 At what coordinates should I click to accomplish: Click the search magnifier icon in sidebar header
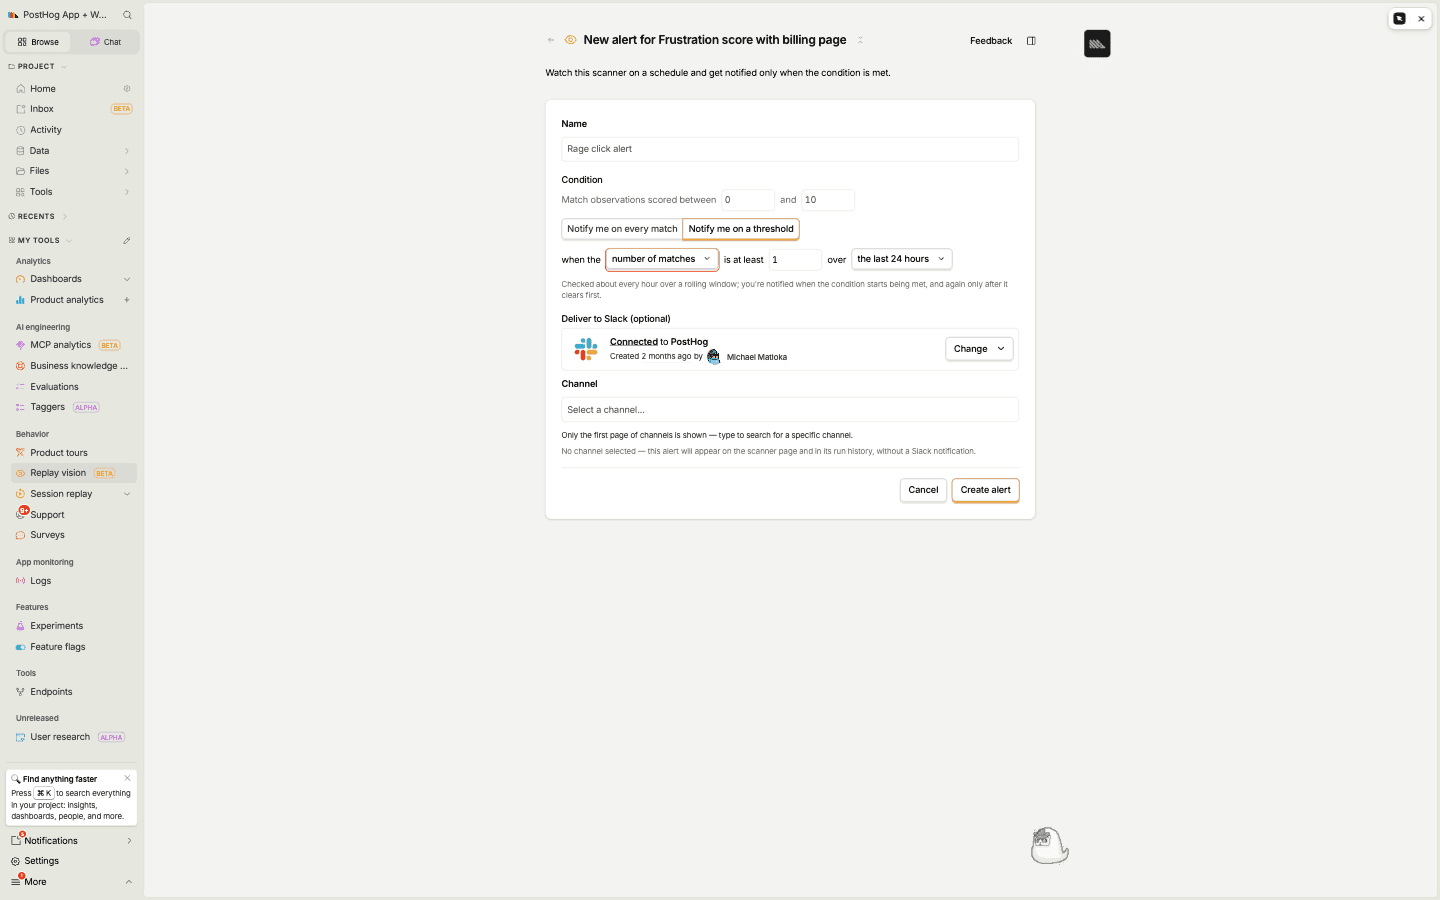tap(127, 15)
